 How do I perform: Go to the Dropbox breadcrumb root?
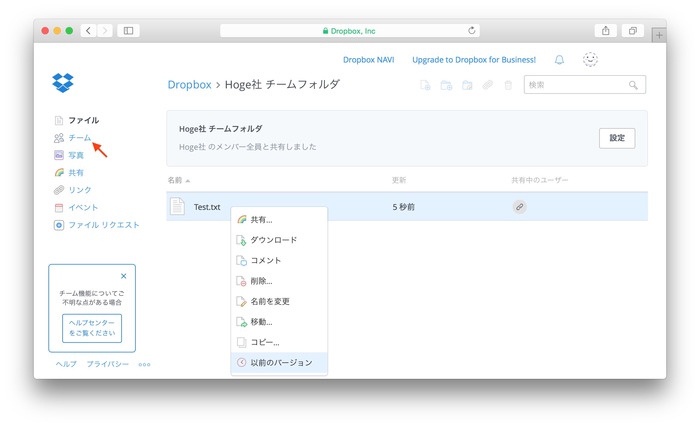click(189, 84)
